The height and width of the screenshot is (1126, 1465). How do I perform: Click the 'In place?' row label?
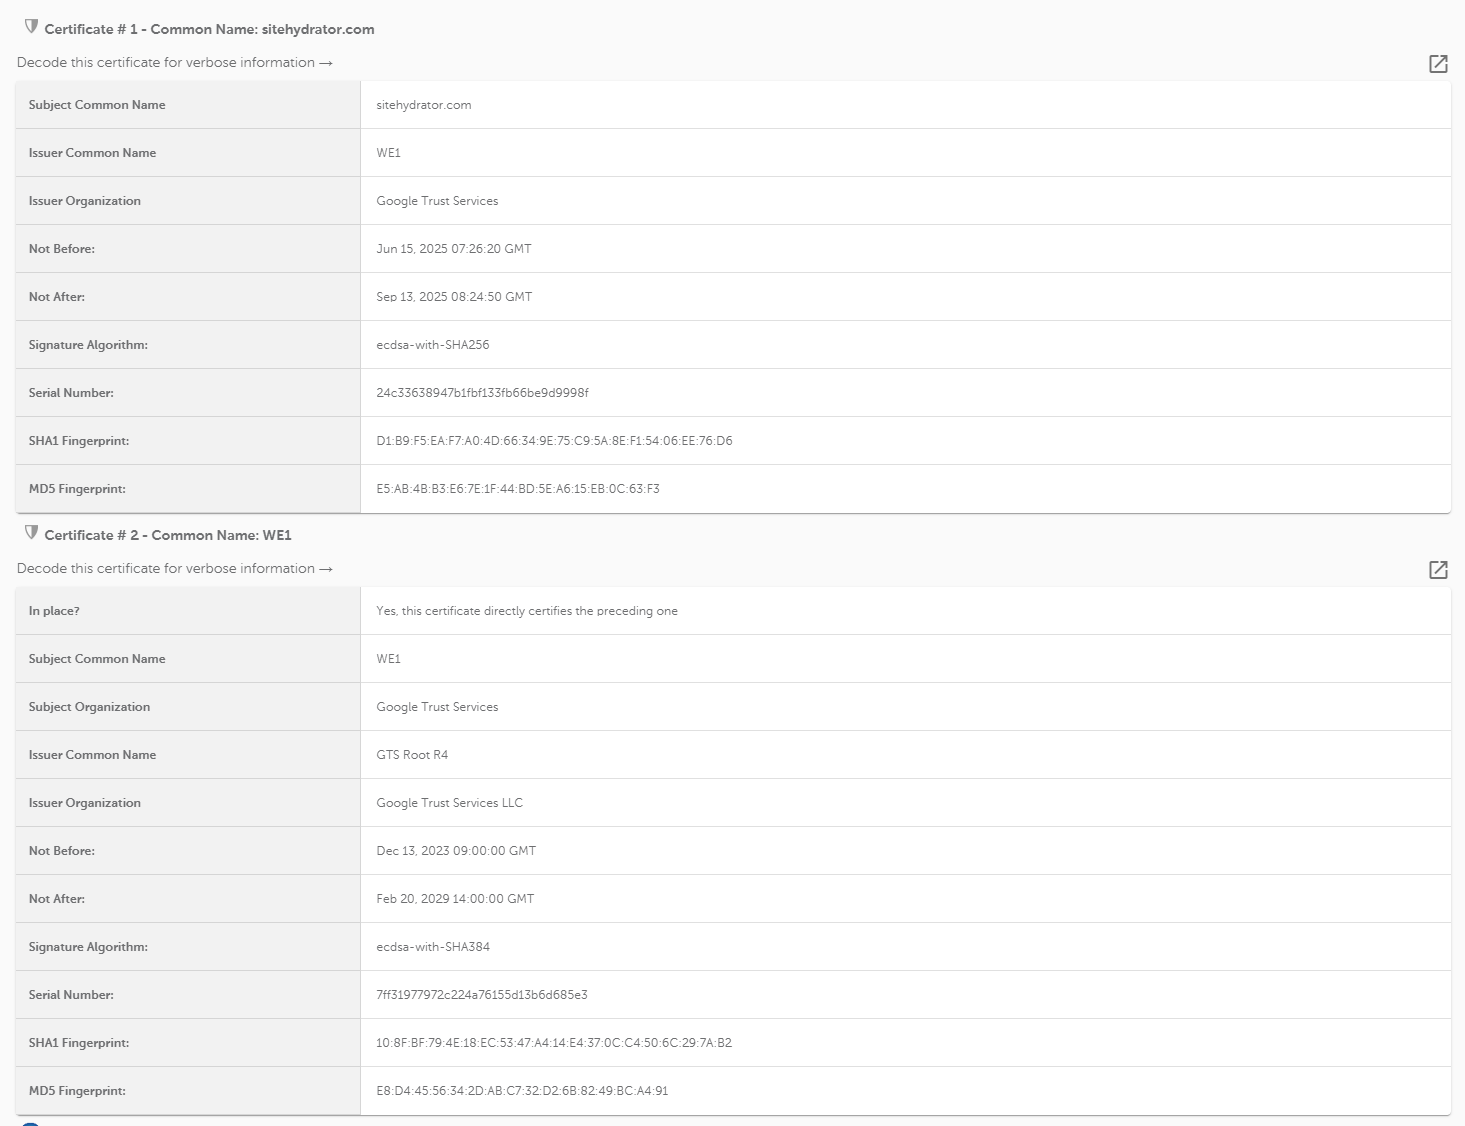coord(54,611)
